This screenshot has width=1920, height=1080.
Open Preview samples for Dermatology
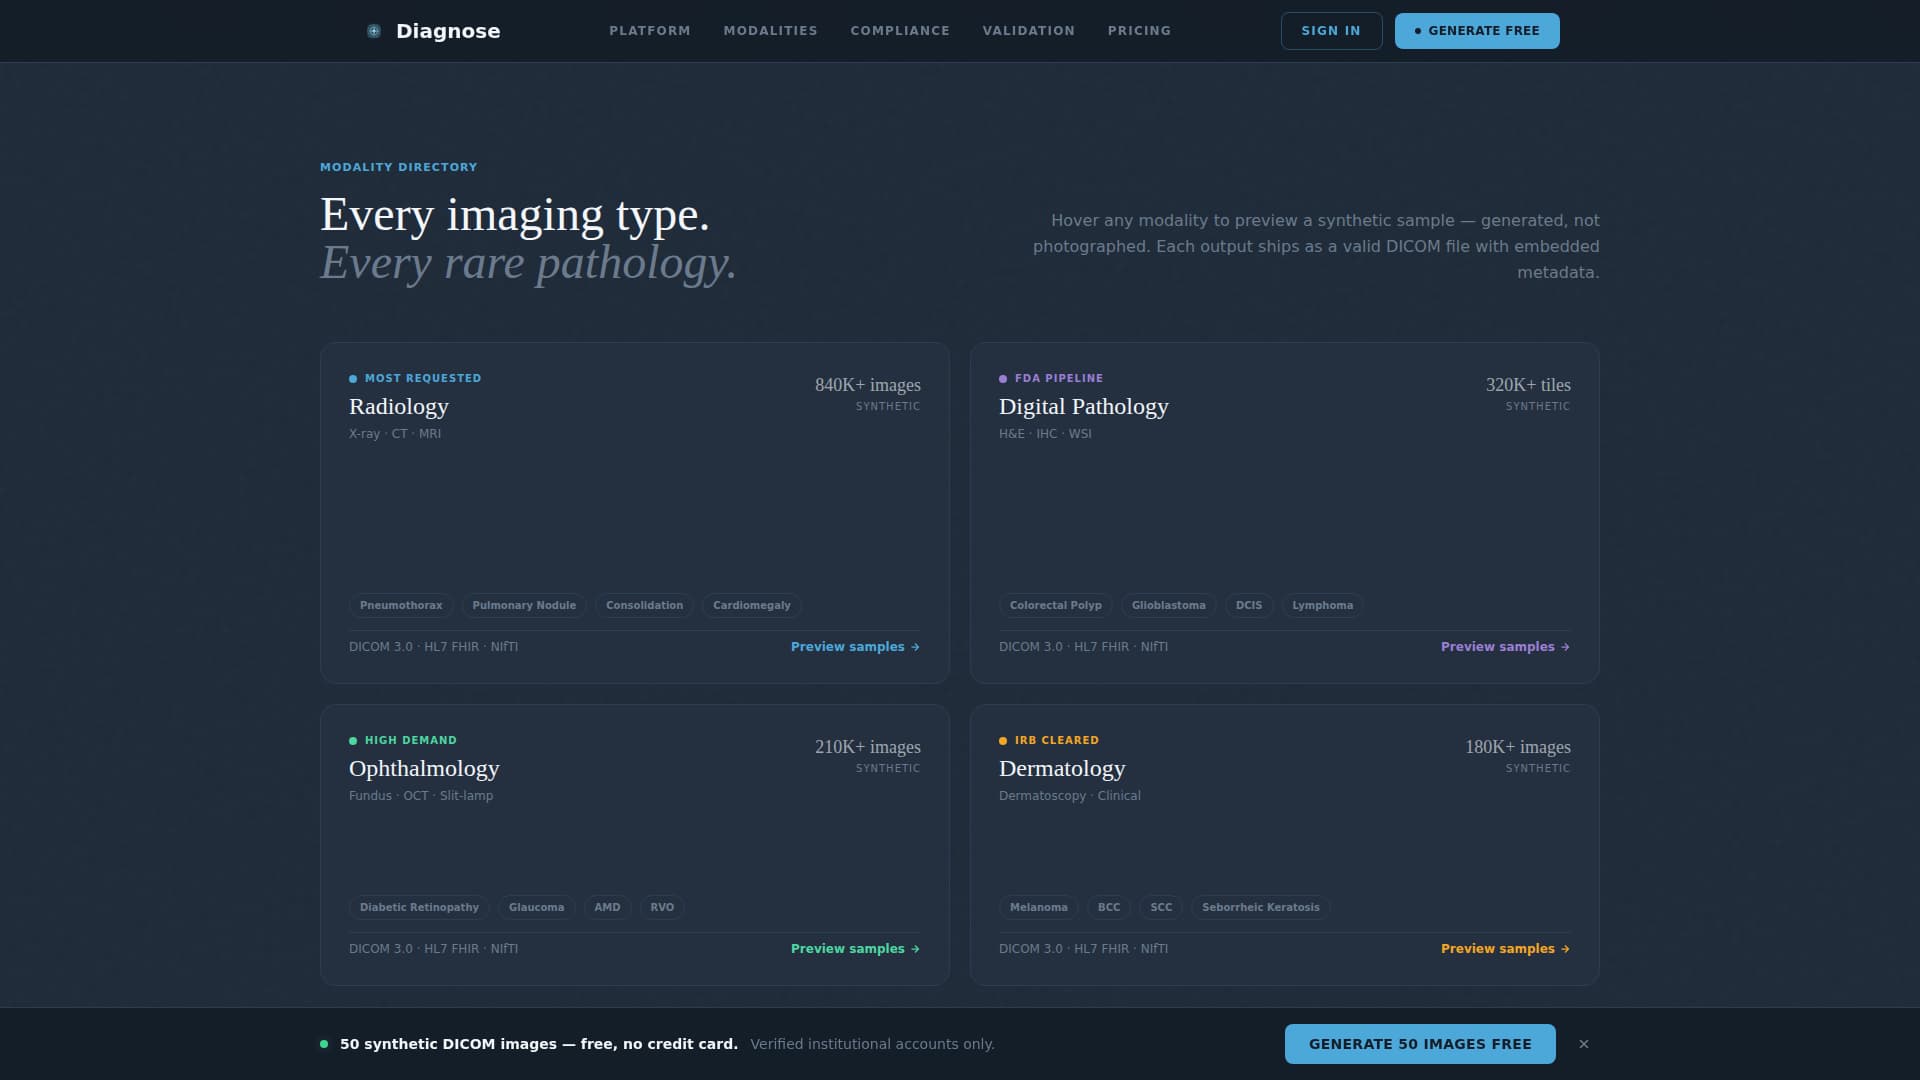pyautogui.click(x=1505, y=949)
